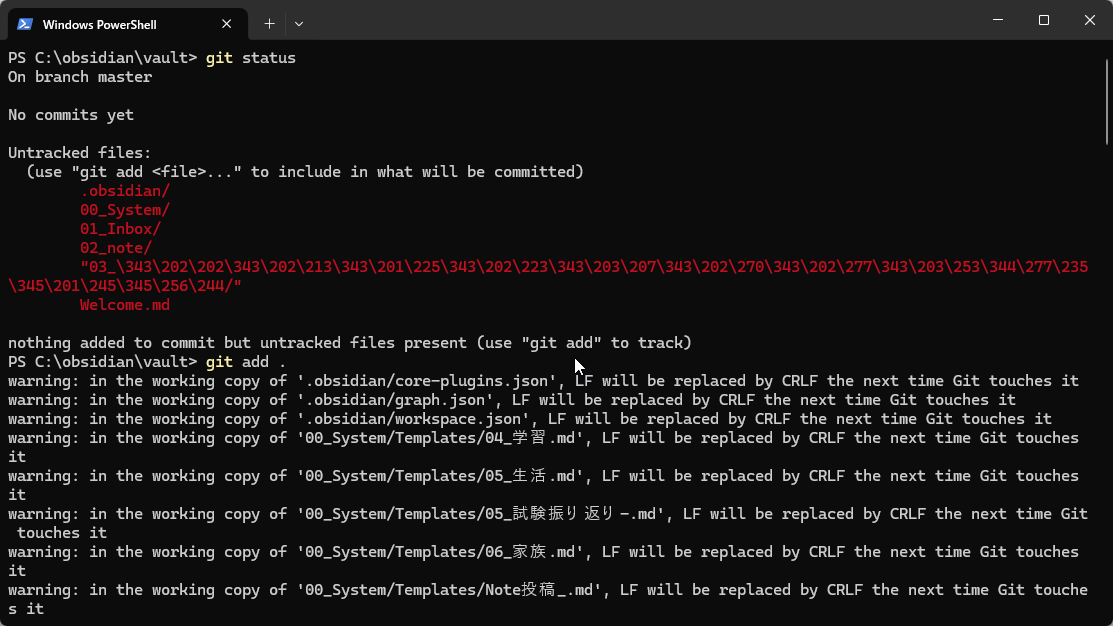Click the graph.json warning line

click(x=511, y=400)
